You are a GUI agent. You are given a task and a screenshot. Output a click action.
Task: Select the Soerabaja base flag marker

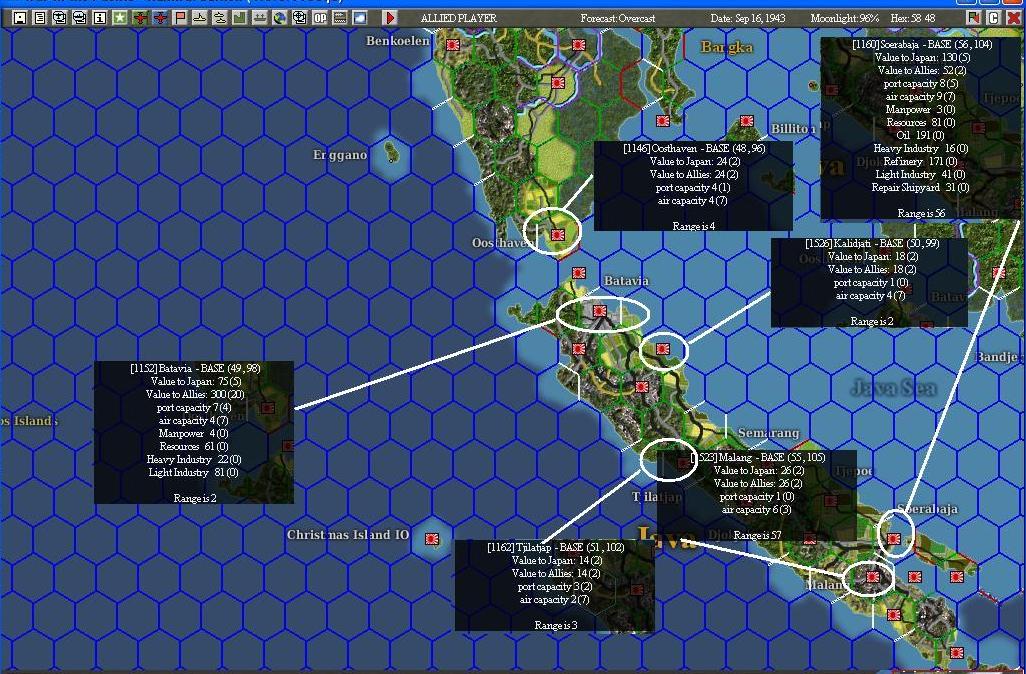pyautogui.click(x=894, y=539)
